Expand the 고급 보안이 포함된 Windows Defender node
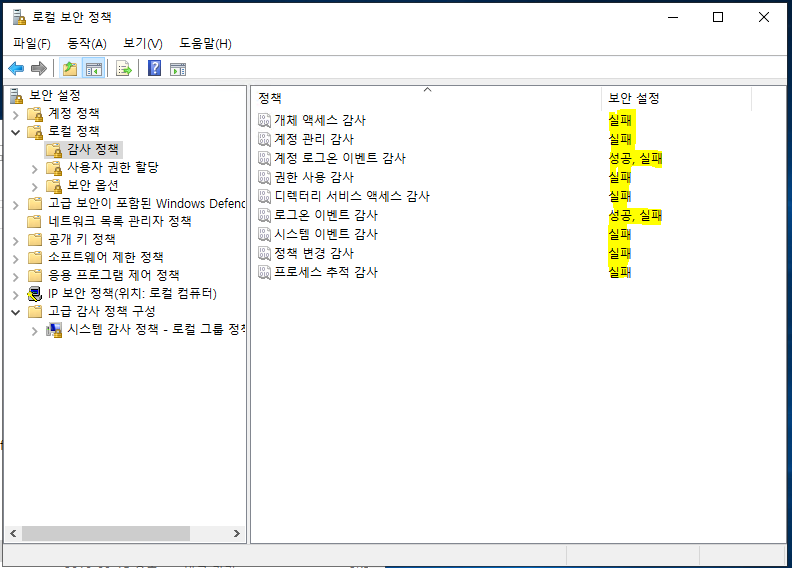 16,205
